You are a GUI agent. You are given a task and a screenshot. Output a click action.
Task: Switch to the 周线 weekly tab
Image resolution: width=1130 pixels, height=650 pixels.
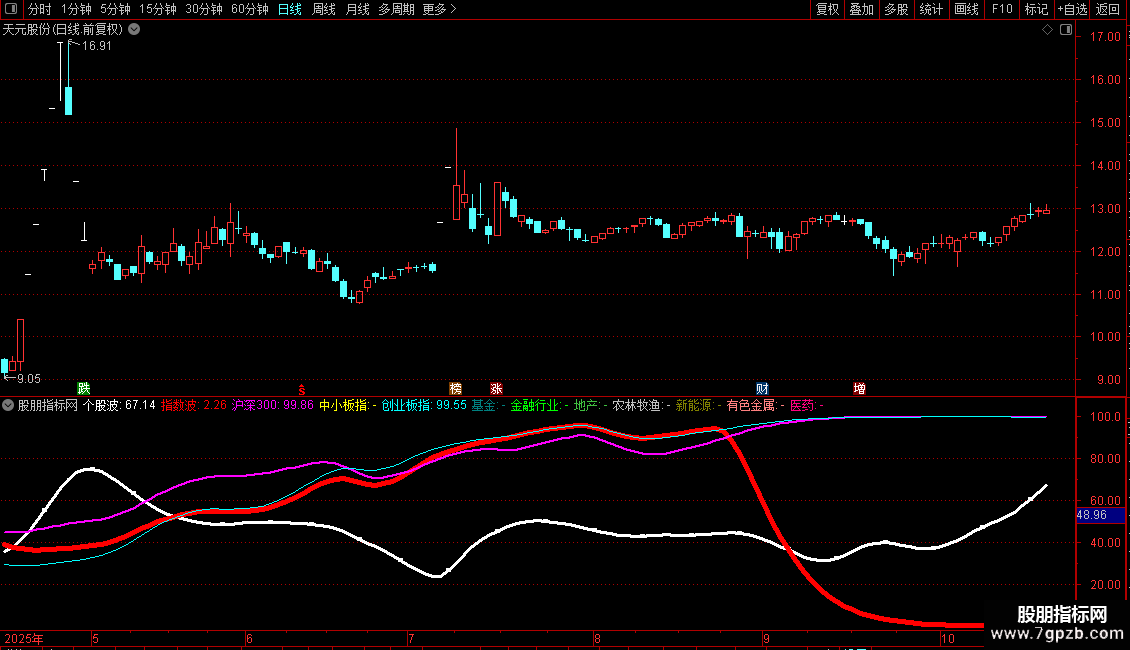[x=324, y=9]
